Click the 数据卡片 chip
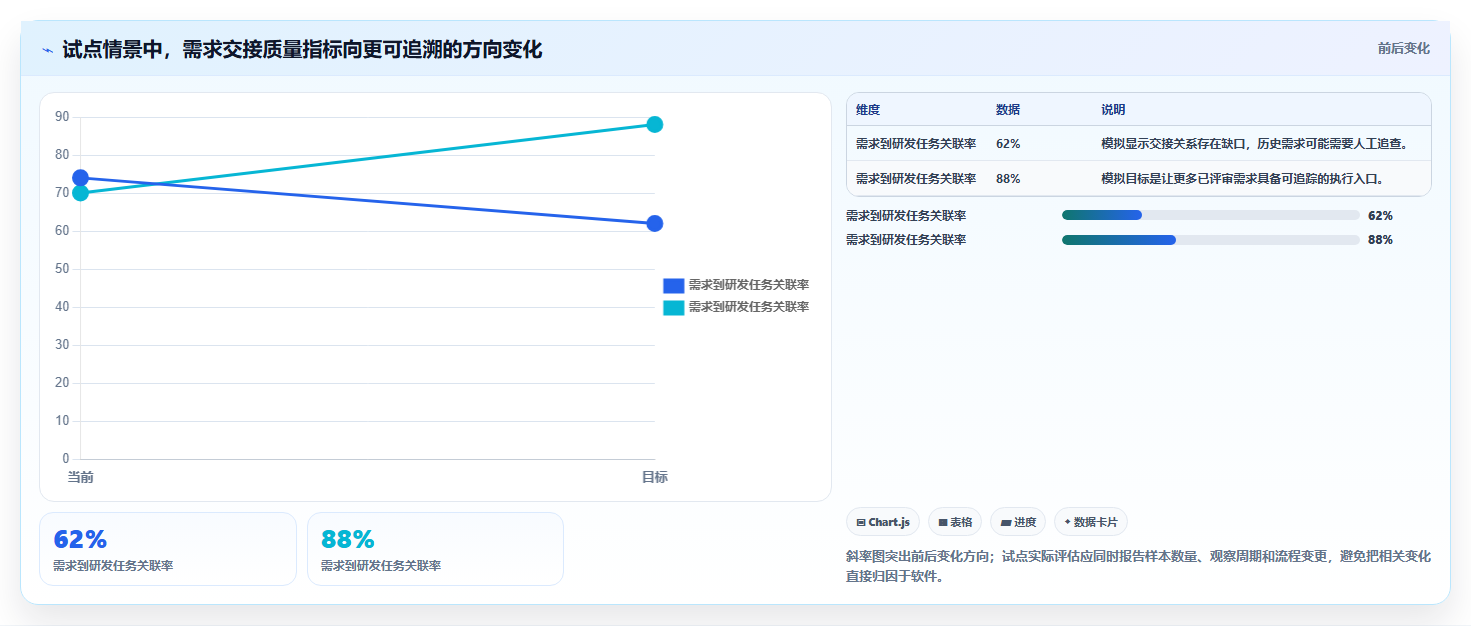 tap(1091, 522)
